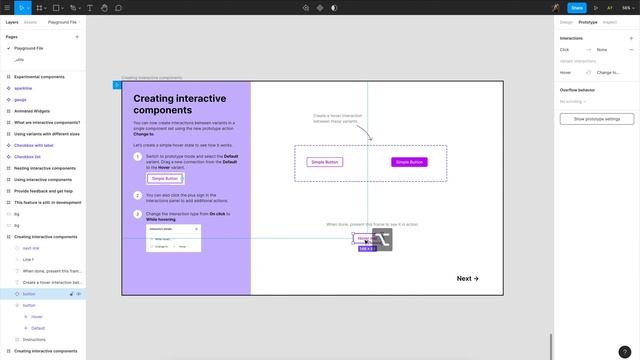Screen dimensions: 640x360
Task: Remove the Click interaction with minus icon
Action: click(631, 49)
